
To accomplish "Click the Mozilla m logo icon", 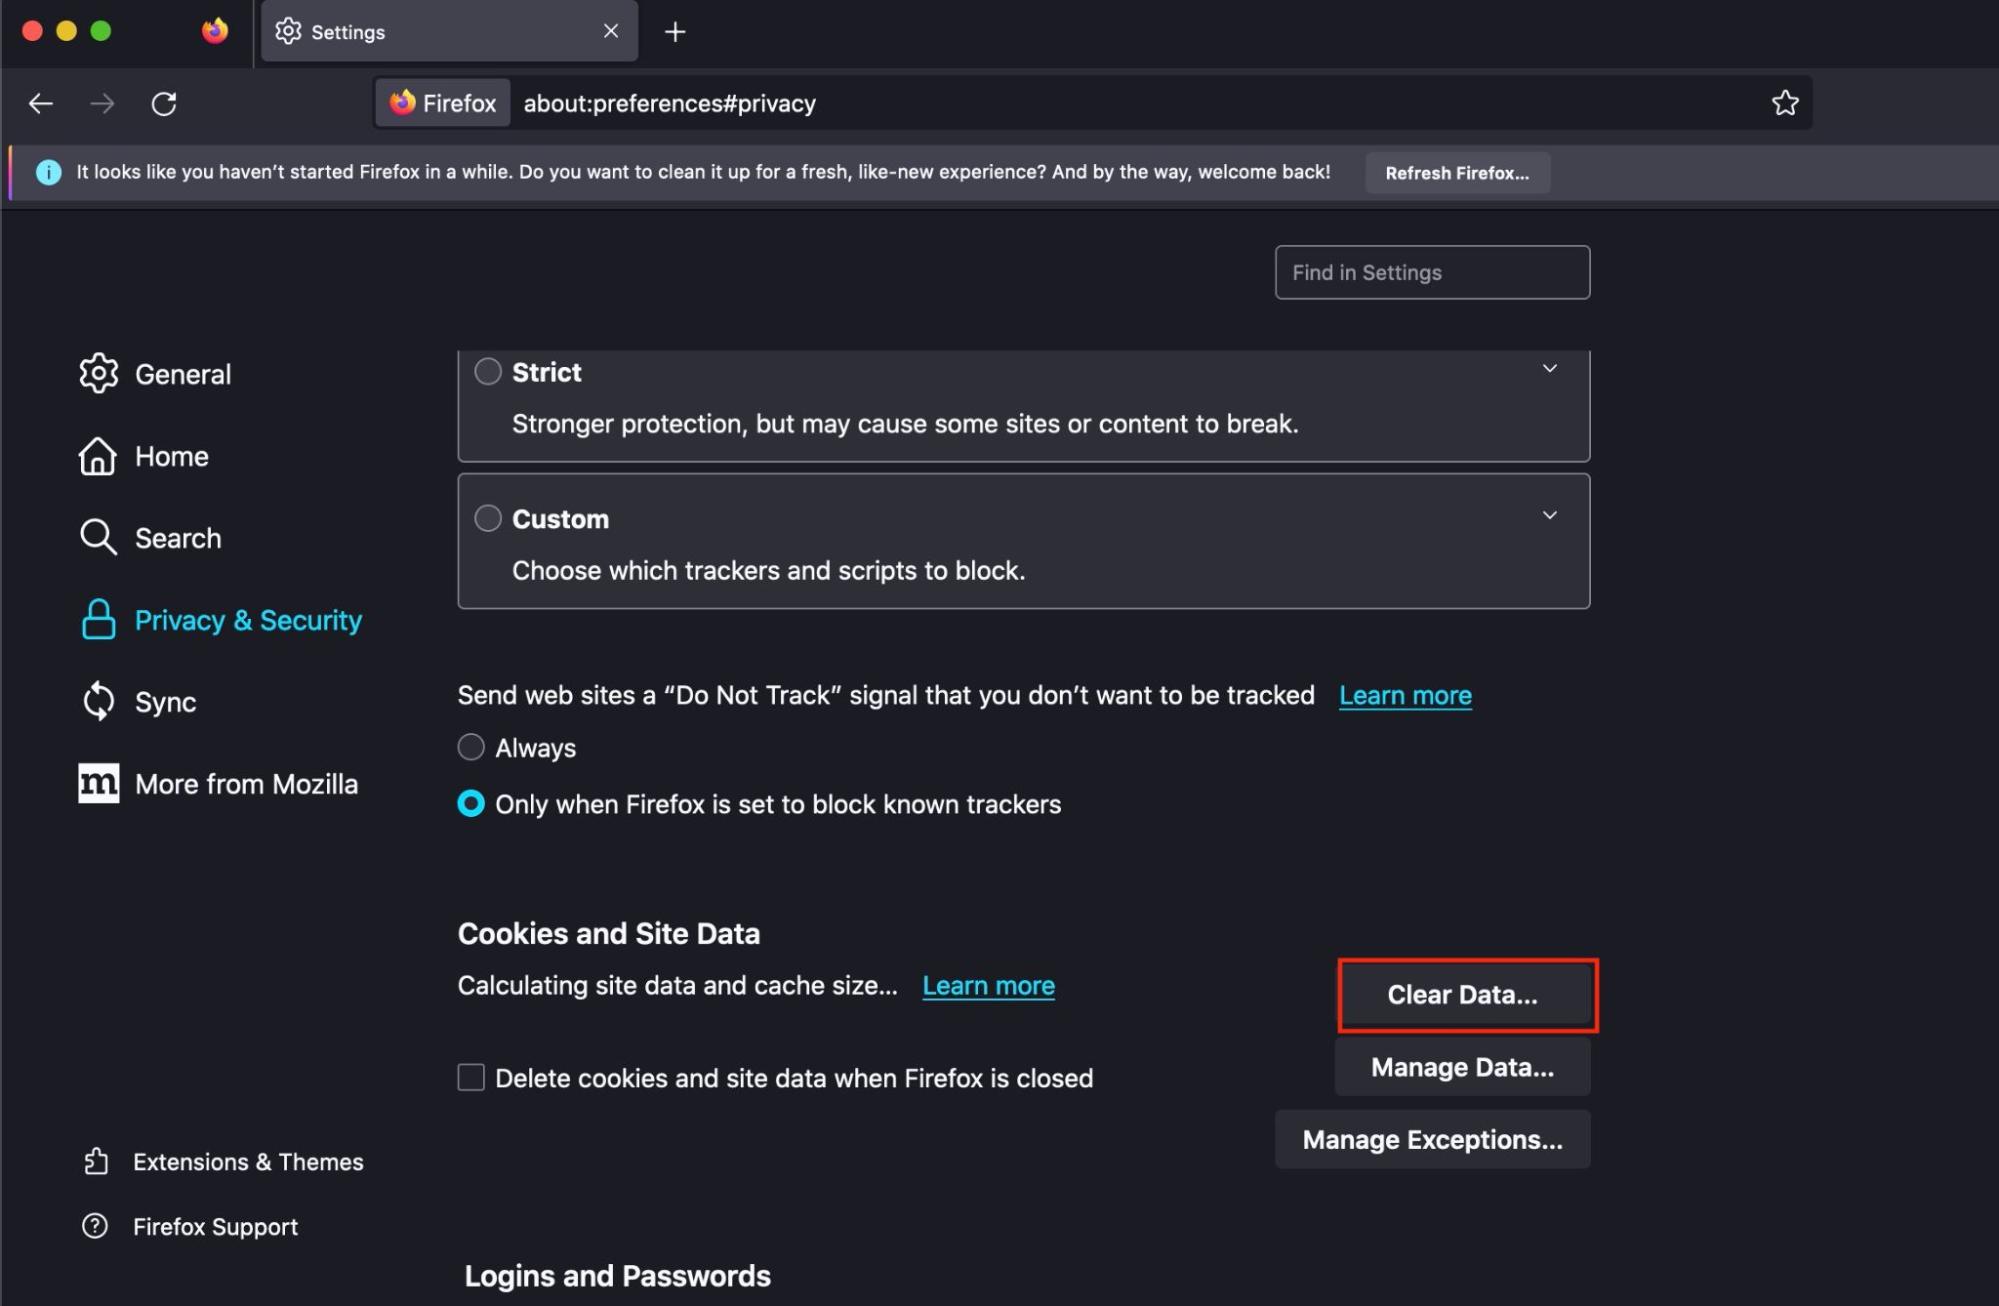I will (98, 783).
